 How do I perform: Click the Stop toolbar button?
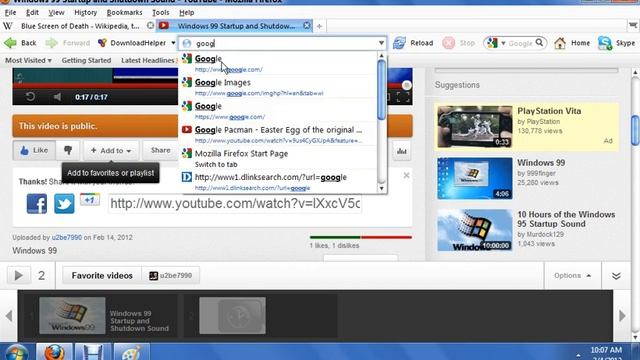coord(459,43)
